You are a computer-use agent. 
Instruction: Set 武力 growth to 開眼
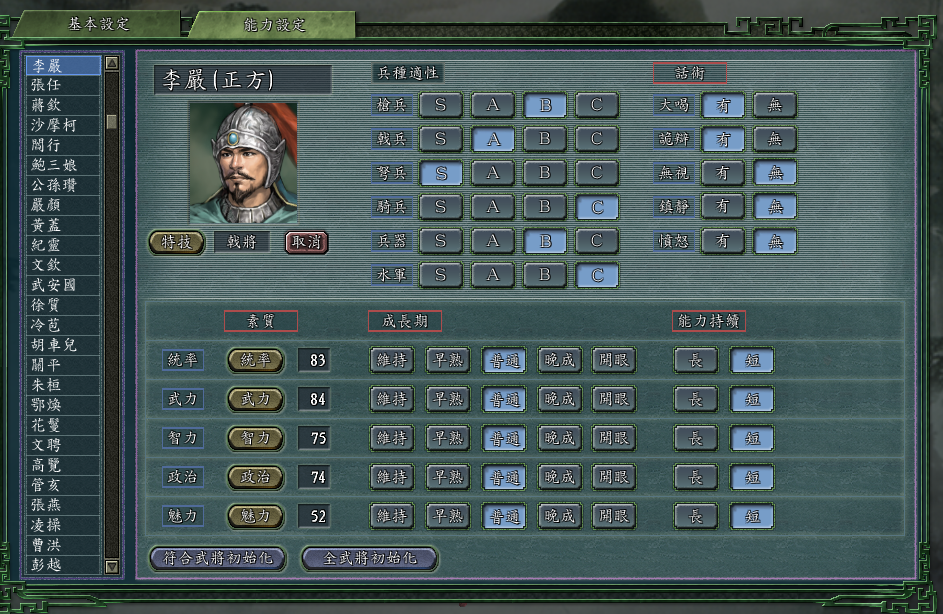pos(614,399)
